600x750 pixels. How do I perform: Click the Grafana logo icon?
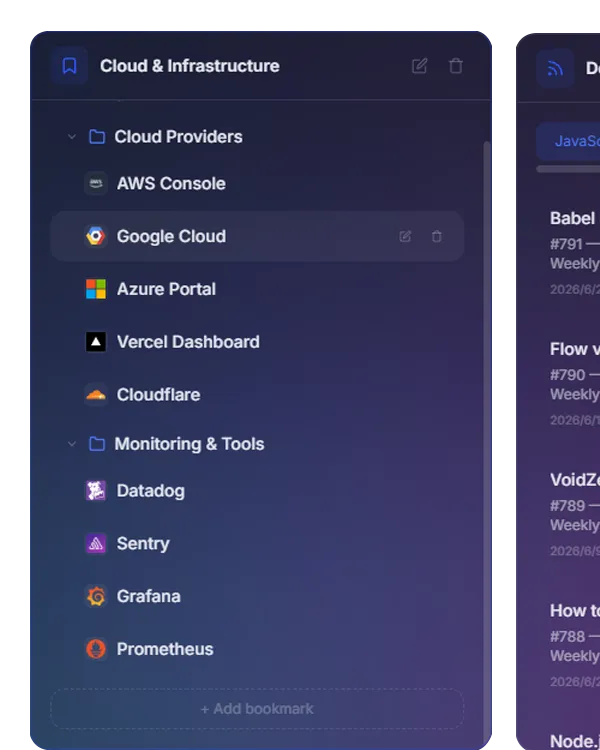pyautogui.click(x=96, y=596)
